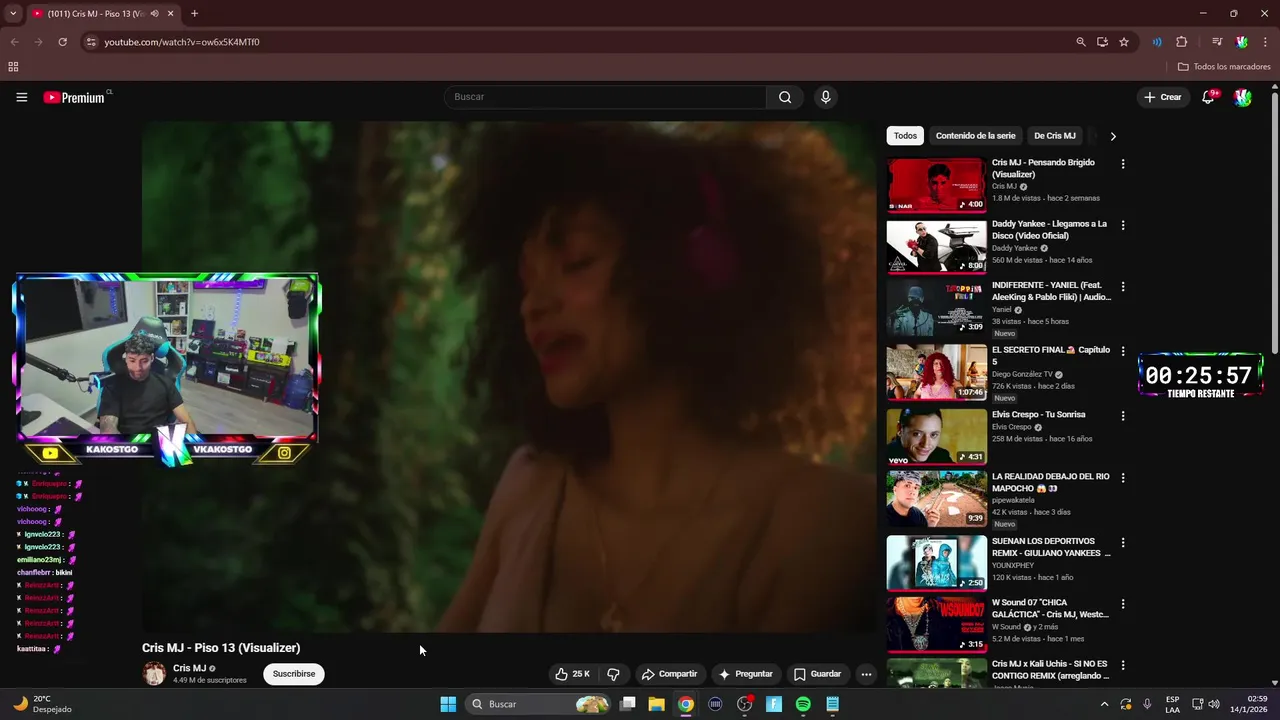The width and height of the screenshot is (1280, 720).
Task: Open Chrome zoom magnifier in address bar
Action: pyautogui.click(x=1081, y=42)
